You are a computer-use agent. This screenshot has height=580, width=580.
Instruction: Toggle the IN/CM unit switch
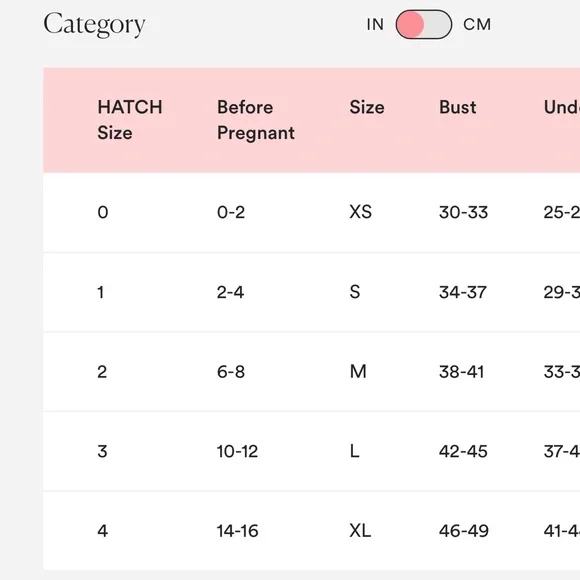tap(424, 24)
